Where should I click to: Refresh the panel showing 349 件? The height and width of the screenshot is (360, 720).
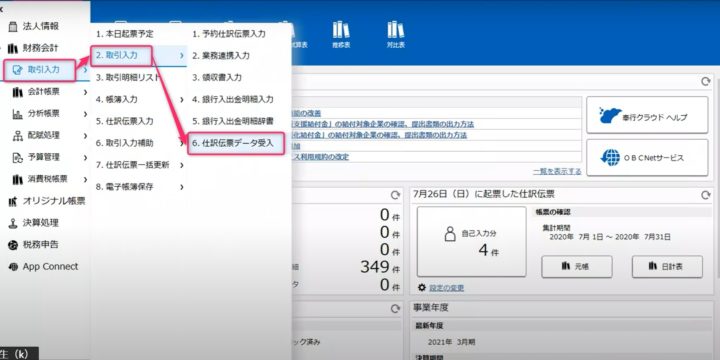(395, 195)
